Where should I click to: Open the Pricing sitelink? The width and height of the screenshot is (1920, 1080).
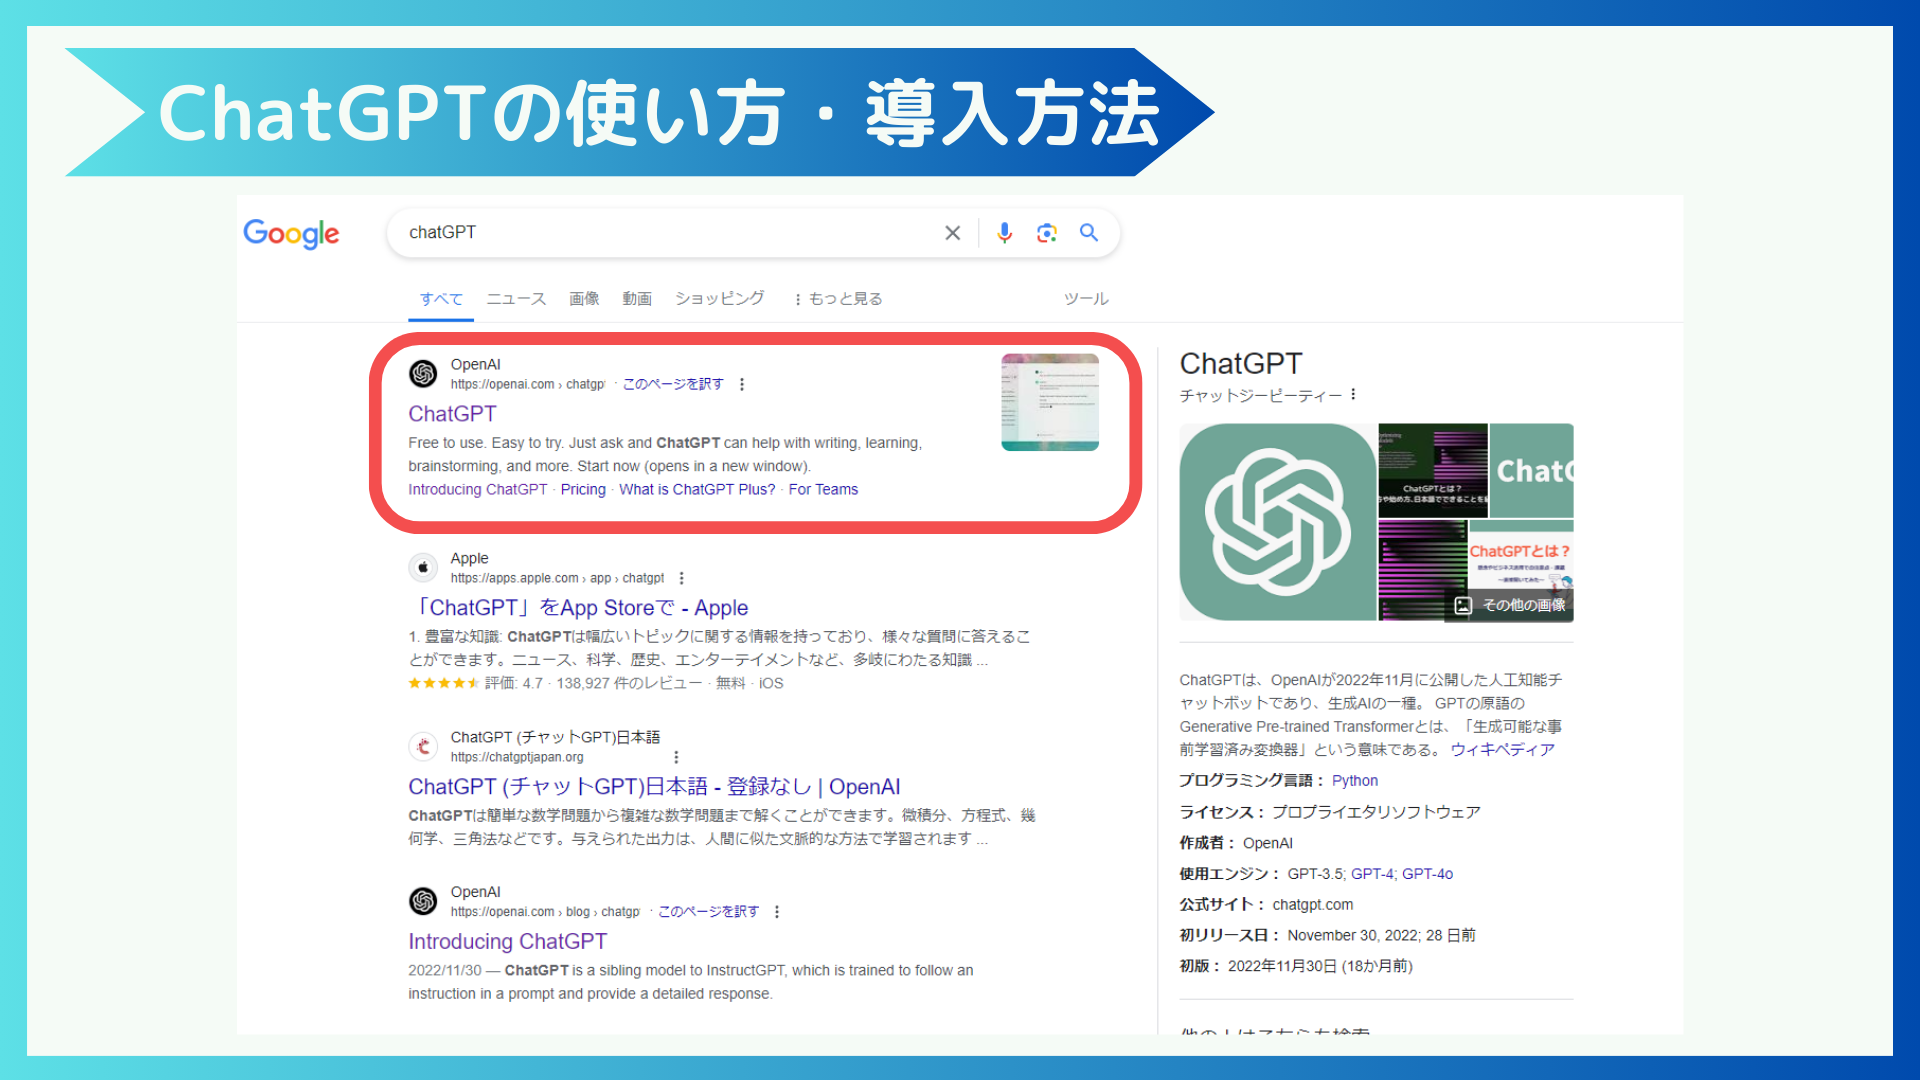pos(583,490)
